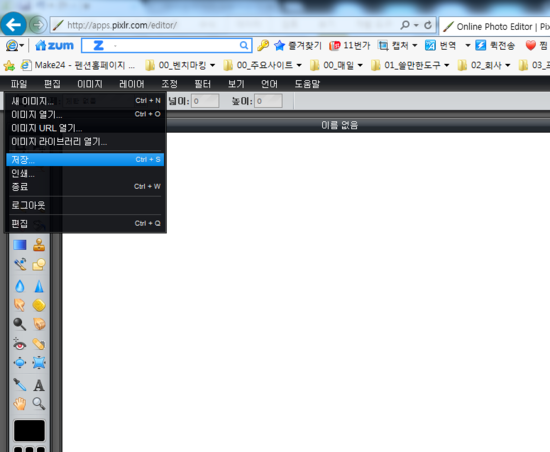This screenshot has width=550, height=452.
Task: Open the Make24 펜션홈페이지 favorite link
Action: point(78,65)
